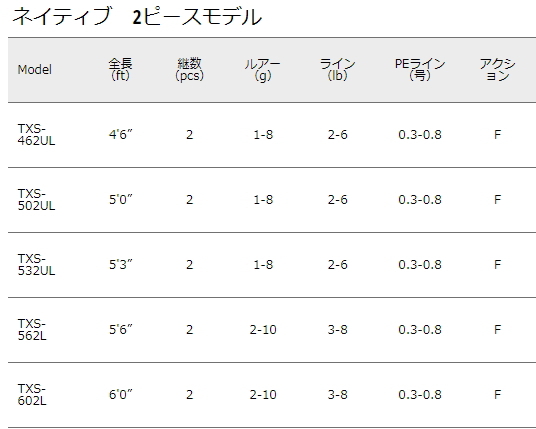Image resolution: width=536 pixels, height=429 pixels.
Task: Select the TXS-462UL model row
Action: click(x=272, y=135)
